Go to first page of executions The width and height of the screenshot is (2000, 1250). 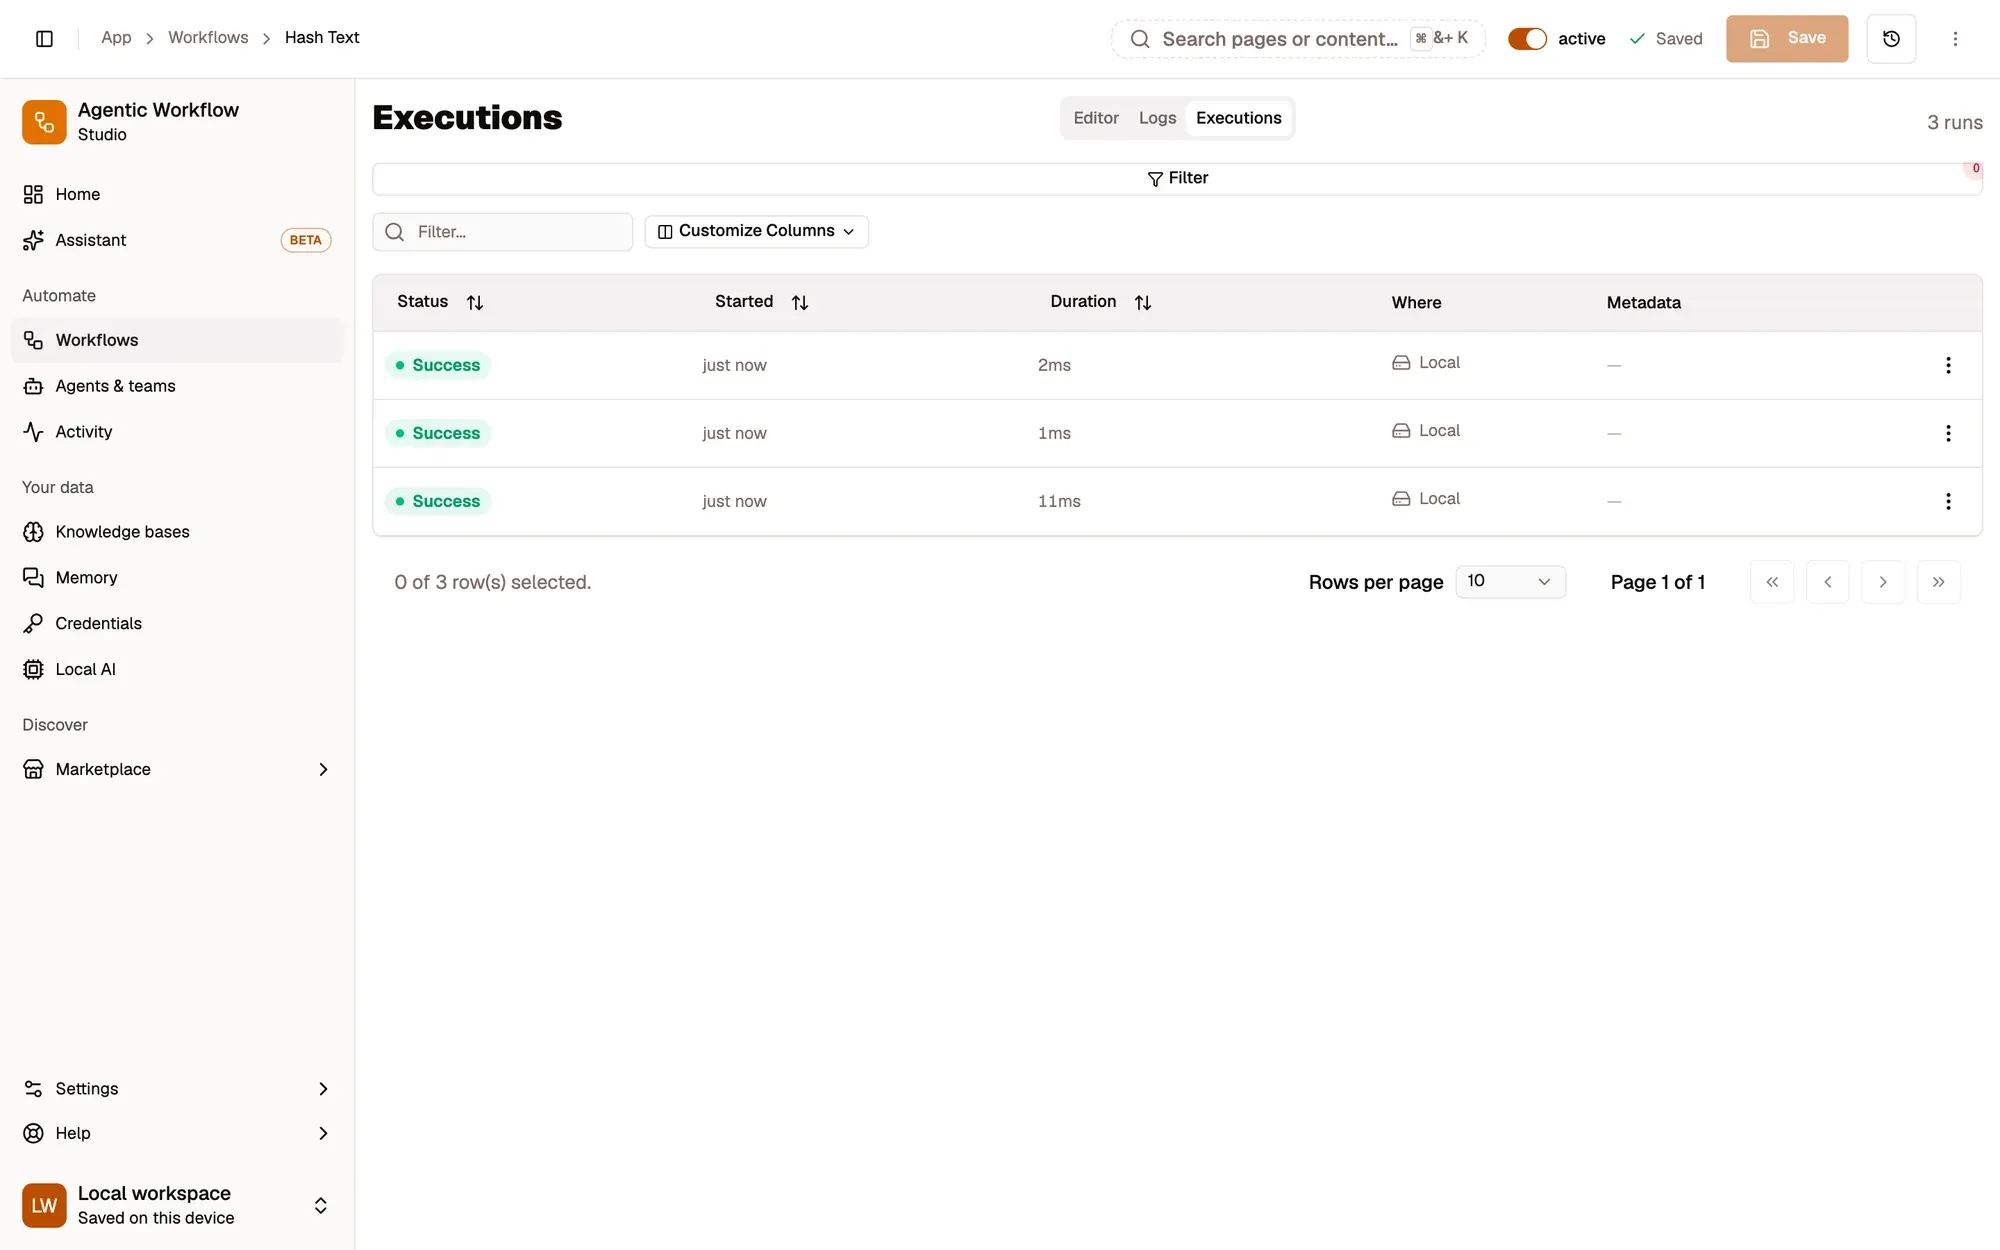1772,582
